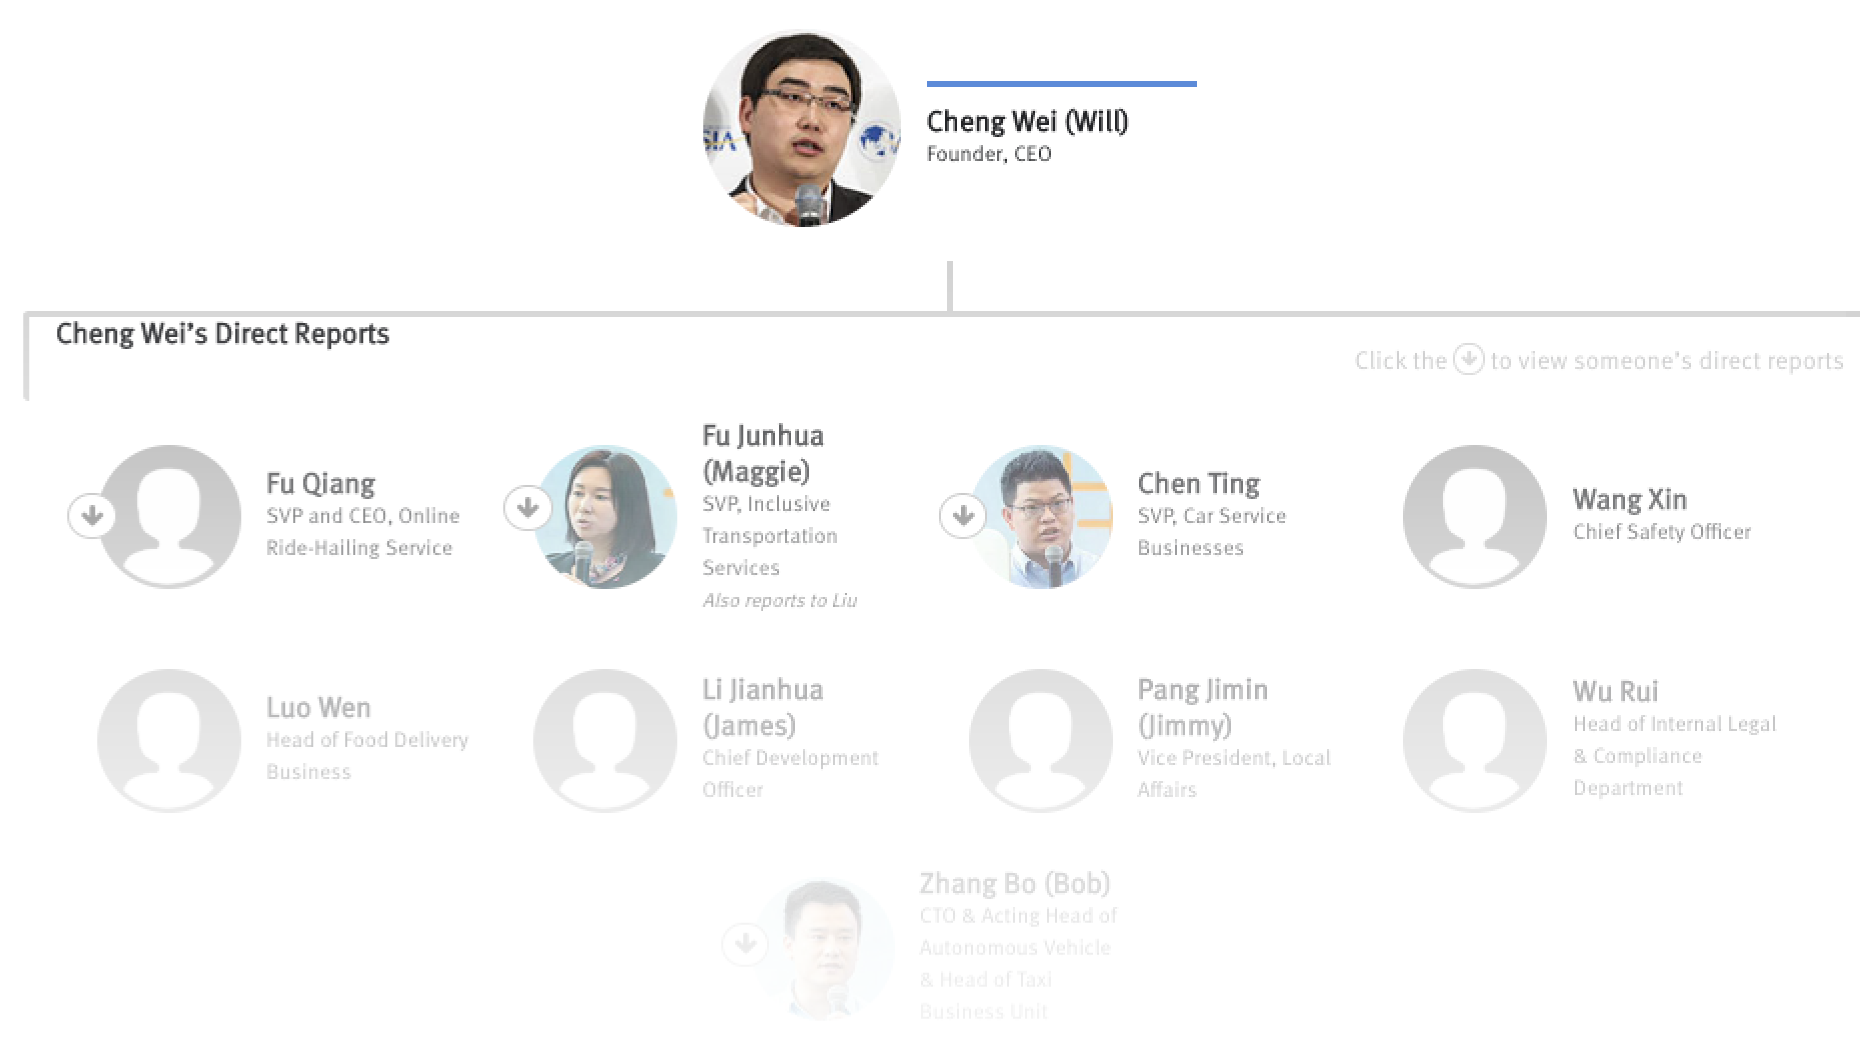Click Luo Wen's placeholder avatar icon
Image resolution: width=1860 pixels, height=1049 pixels.
click(x=169, y=741)
